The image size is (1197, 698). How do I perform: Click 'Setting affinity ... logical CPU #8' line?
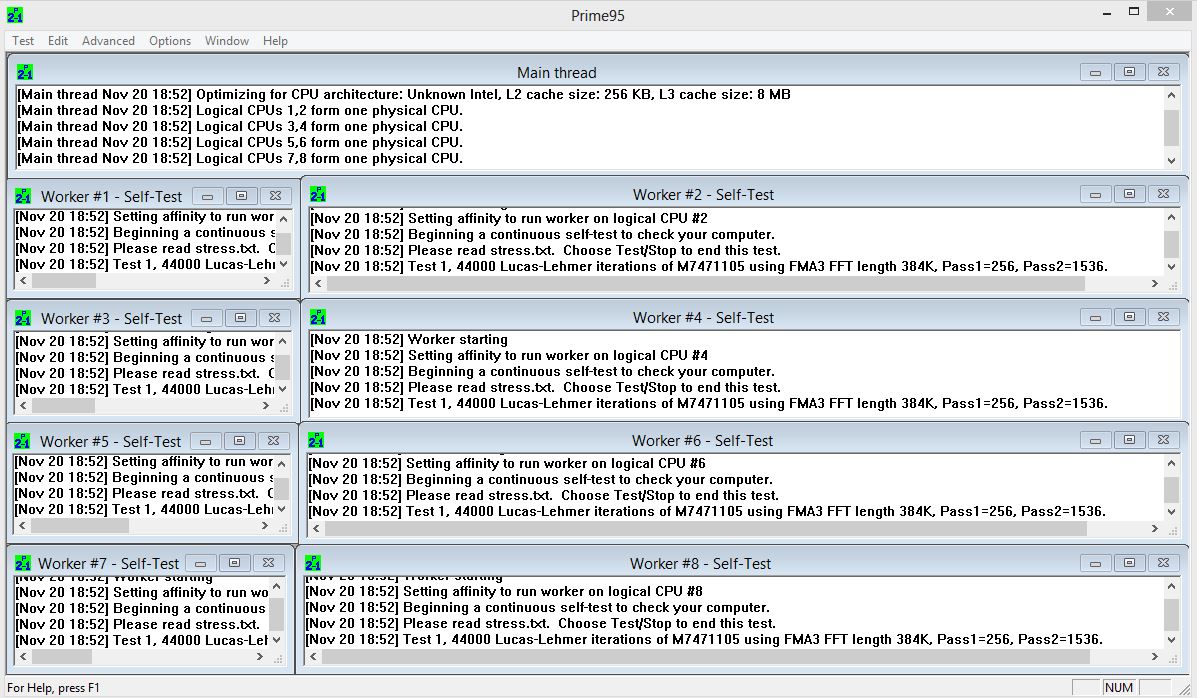pyautogui.click(x=504, y=591)
